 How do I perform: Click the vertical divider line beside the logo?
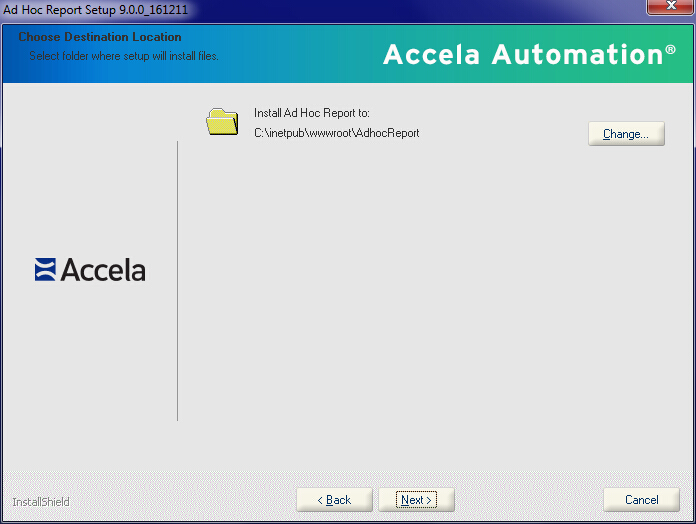click(178, 280)
